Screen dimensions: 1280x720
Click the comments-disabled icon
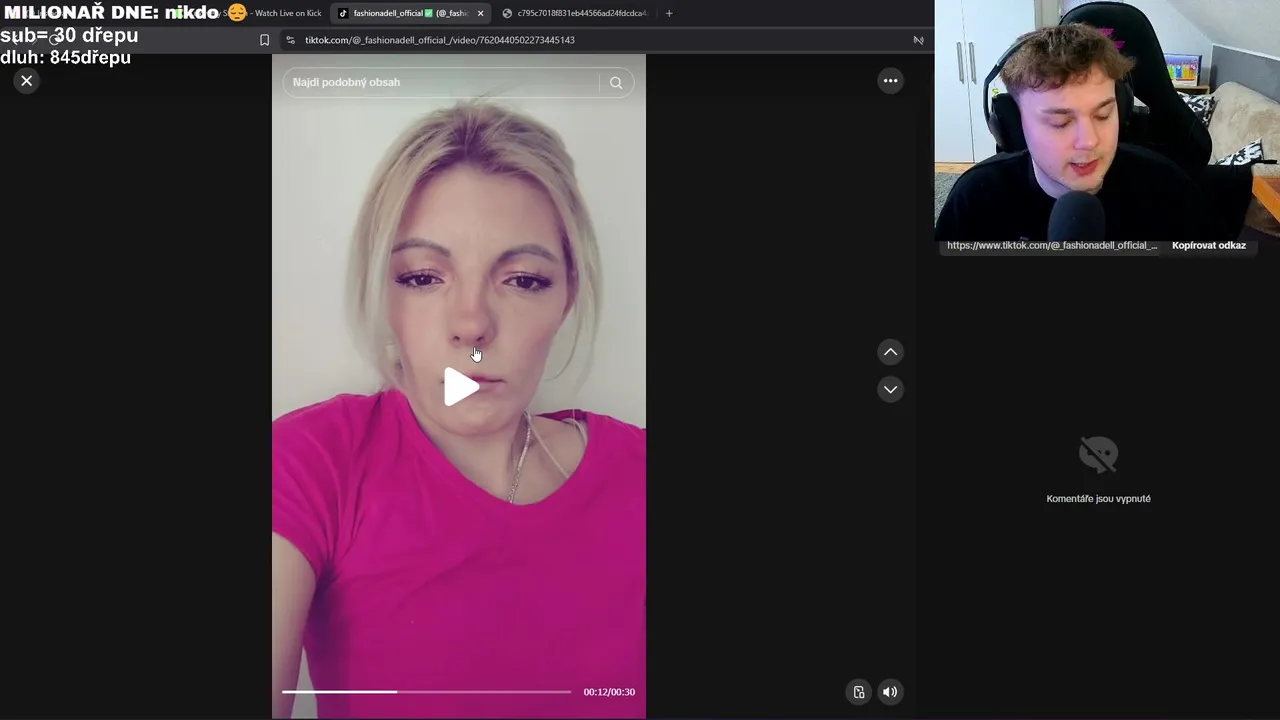tap(1098, 455)
